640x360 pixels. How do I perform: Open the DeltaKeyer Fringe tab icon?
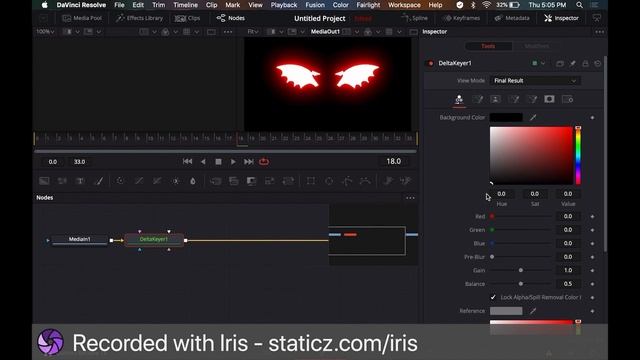514,99
